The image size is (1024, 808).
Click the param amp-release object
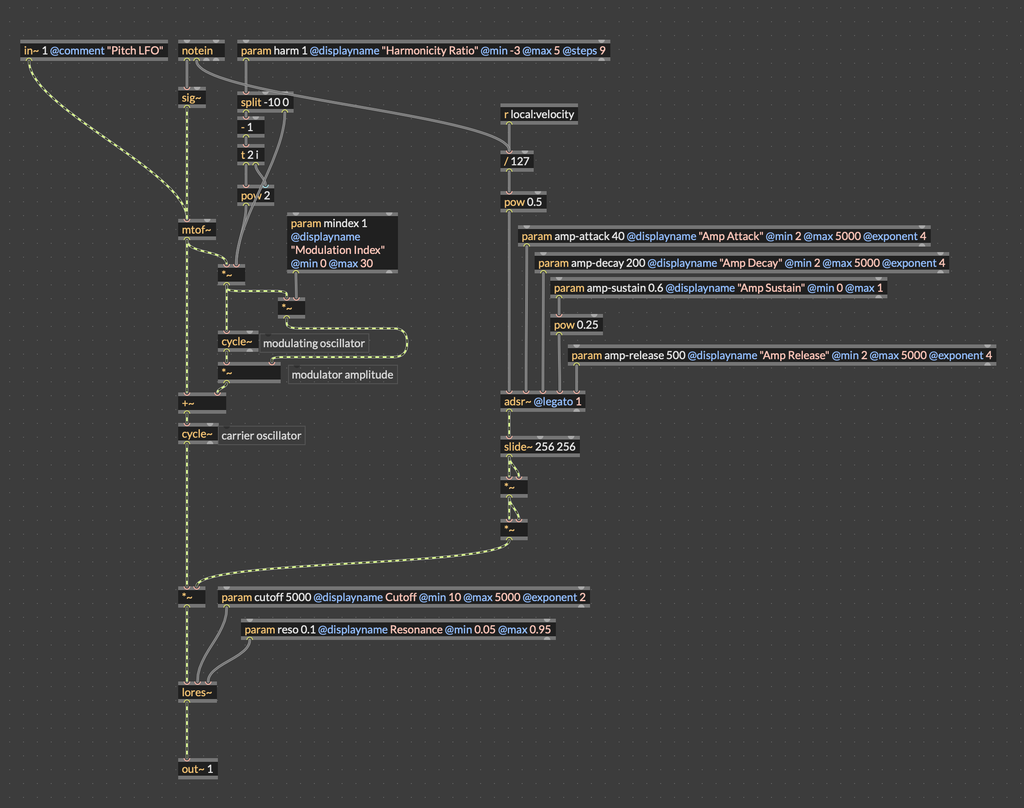tap(782, 355)
